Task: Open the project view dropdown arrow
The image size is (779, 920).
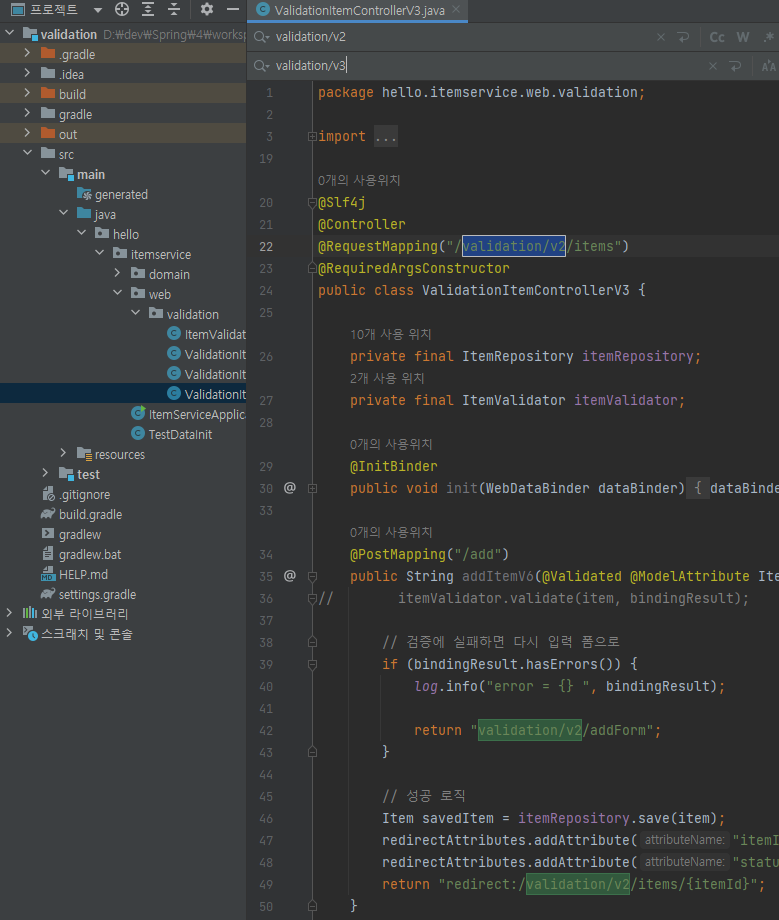Action: pyautogui.click(x=98, y=10)
